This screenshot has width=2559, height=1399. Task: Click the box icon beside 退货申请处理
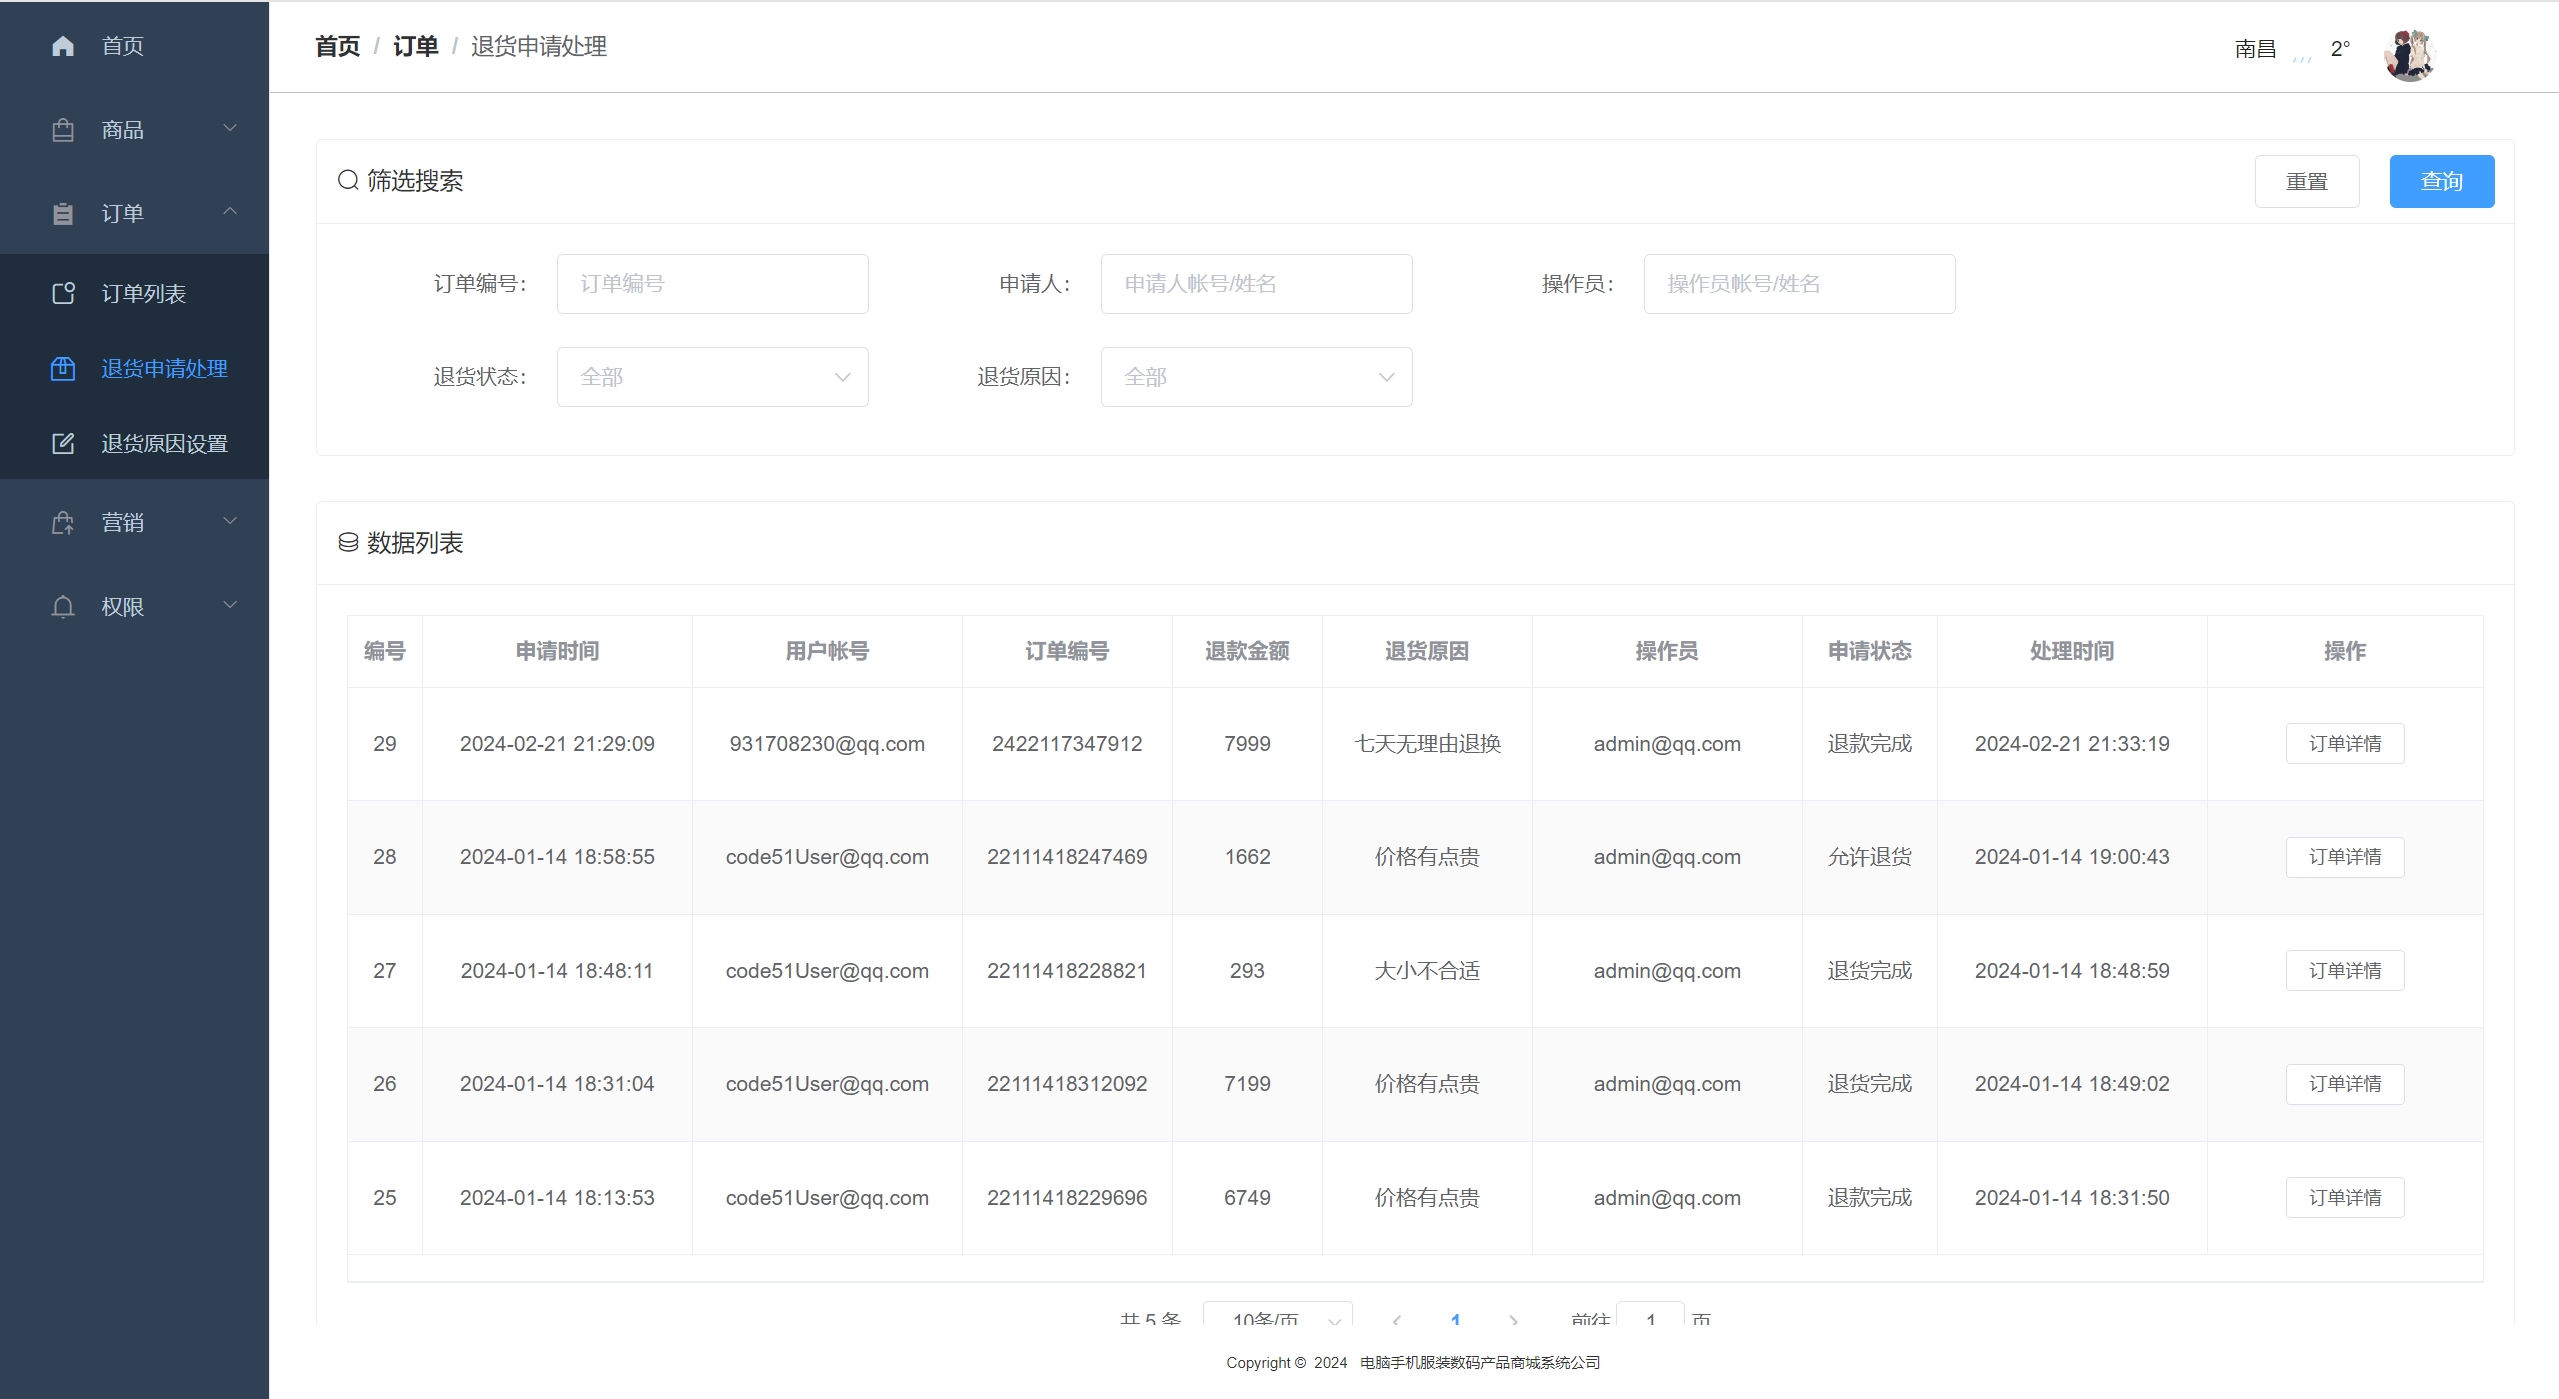point(63,369)
